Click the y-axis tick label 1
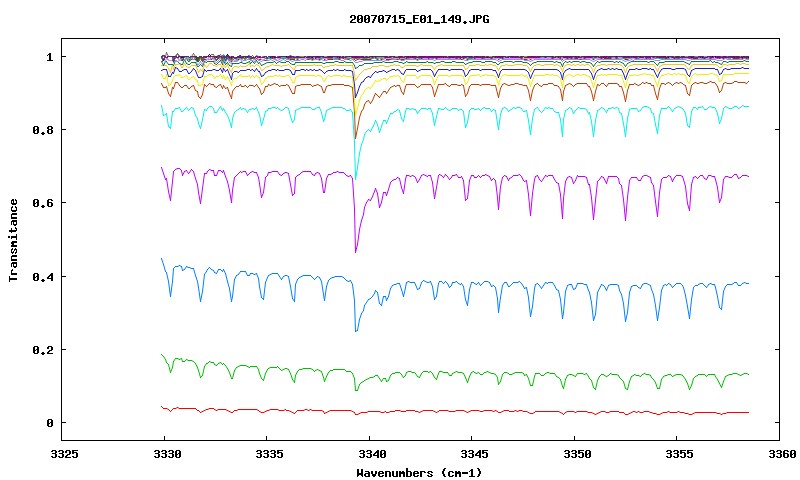 click(49, 57)
